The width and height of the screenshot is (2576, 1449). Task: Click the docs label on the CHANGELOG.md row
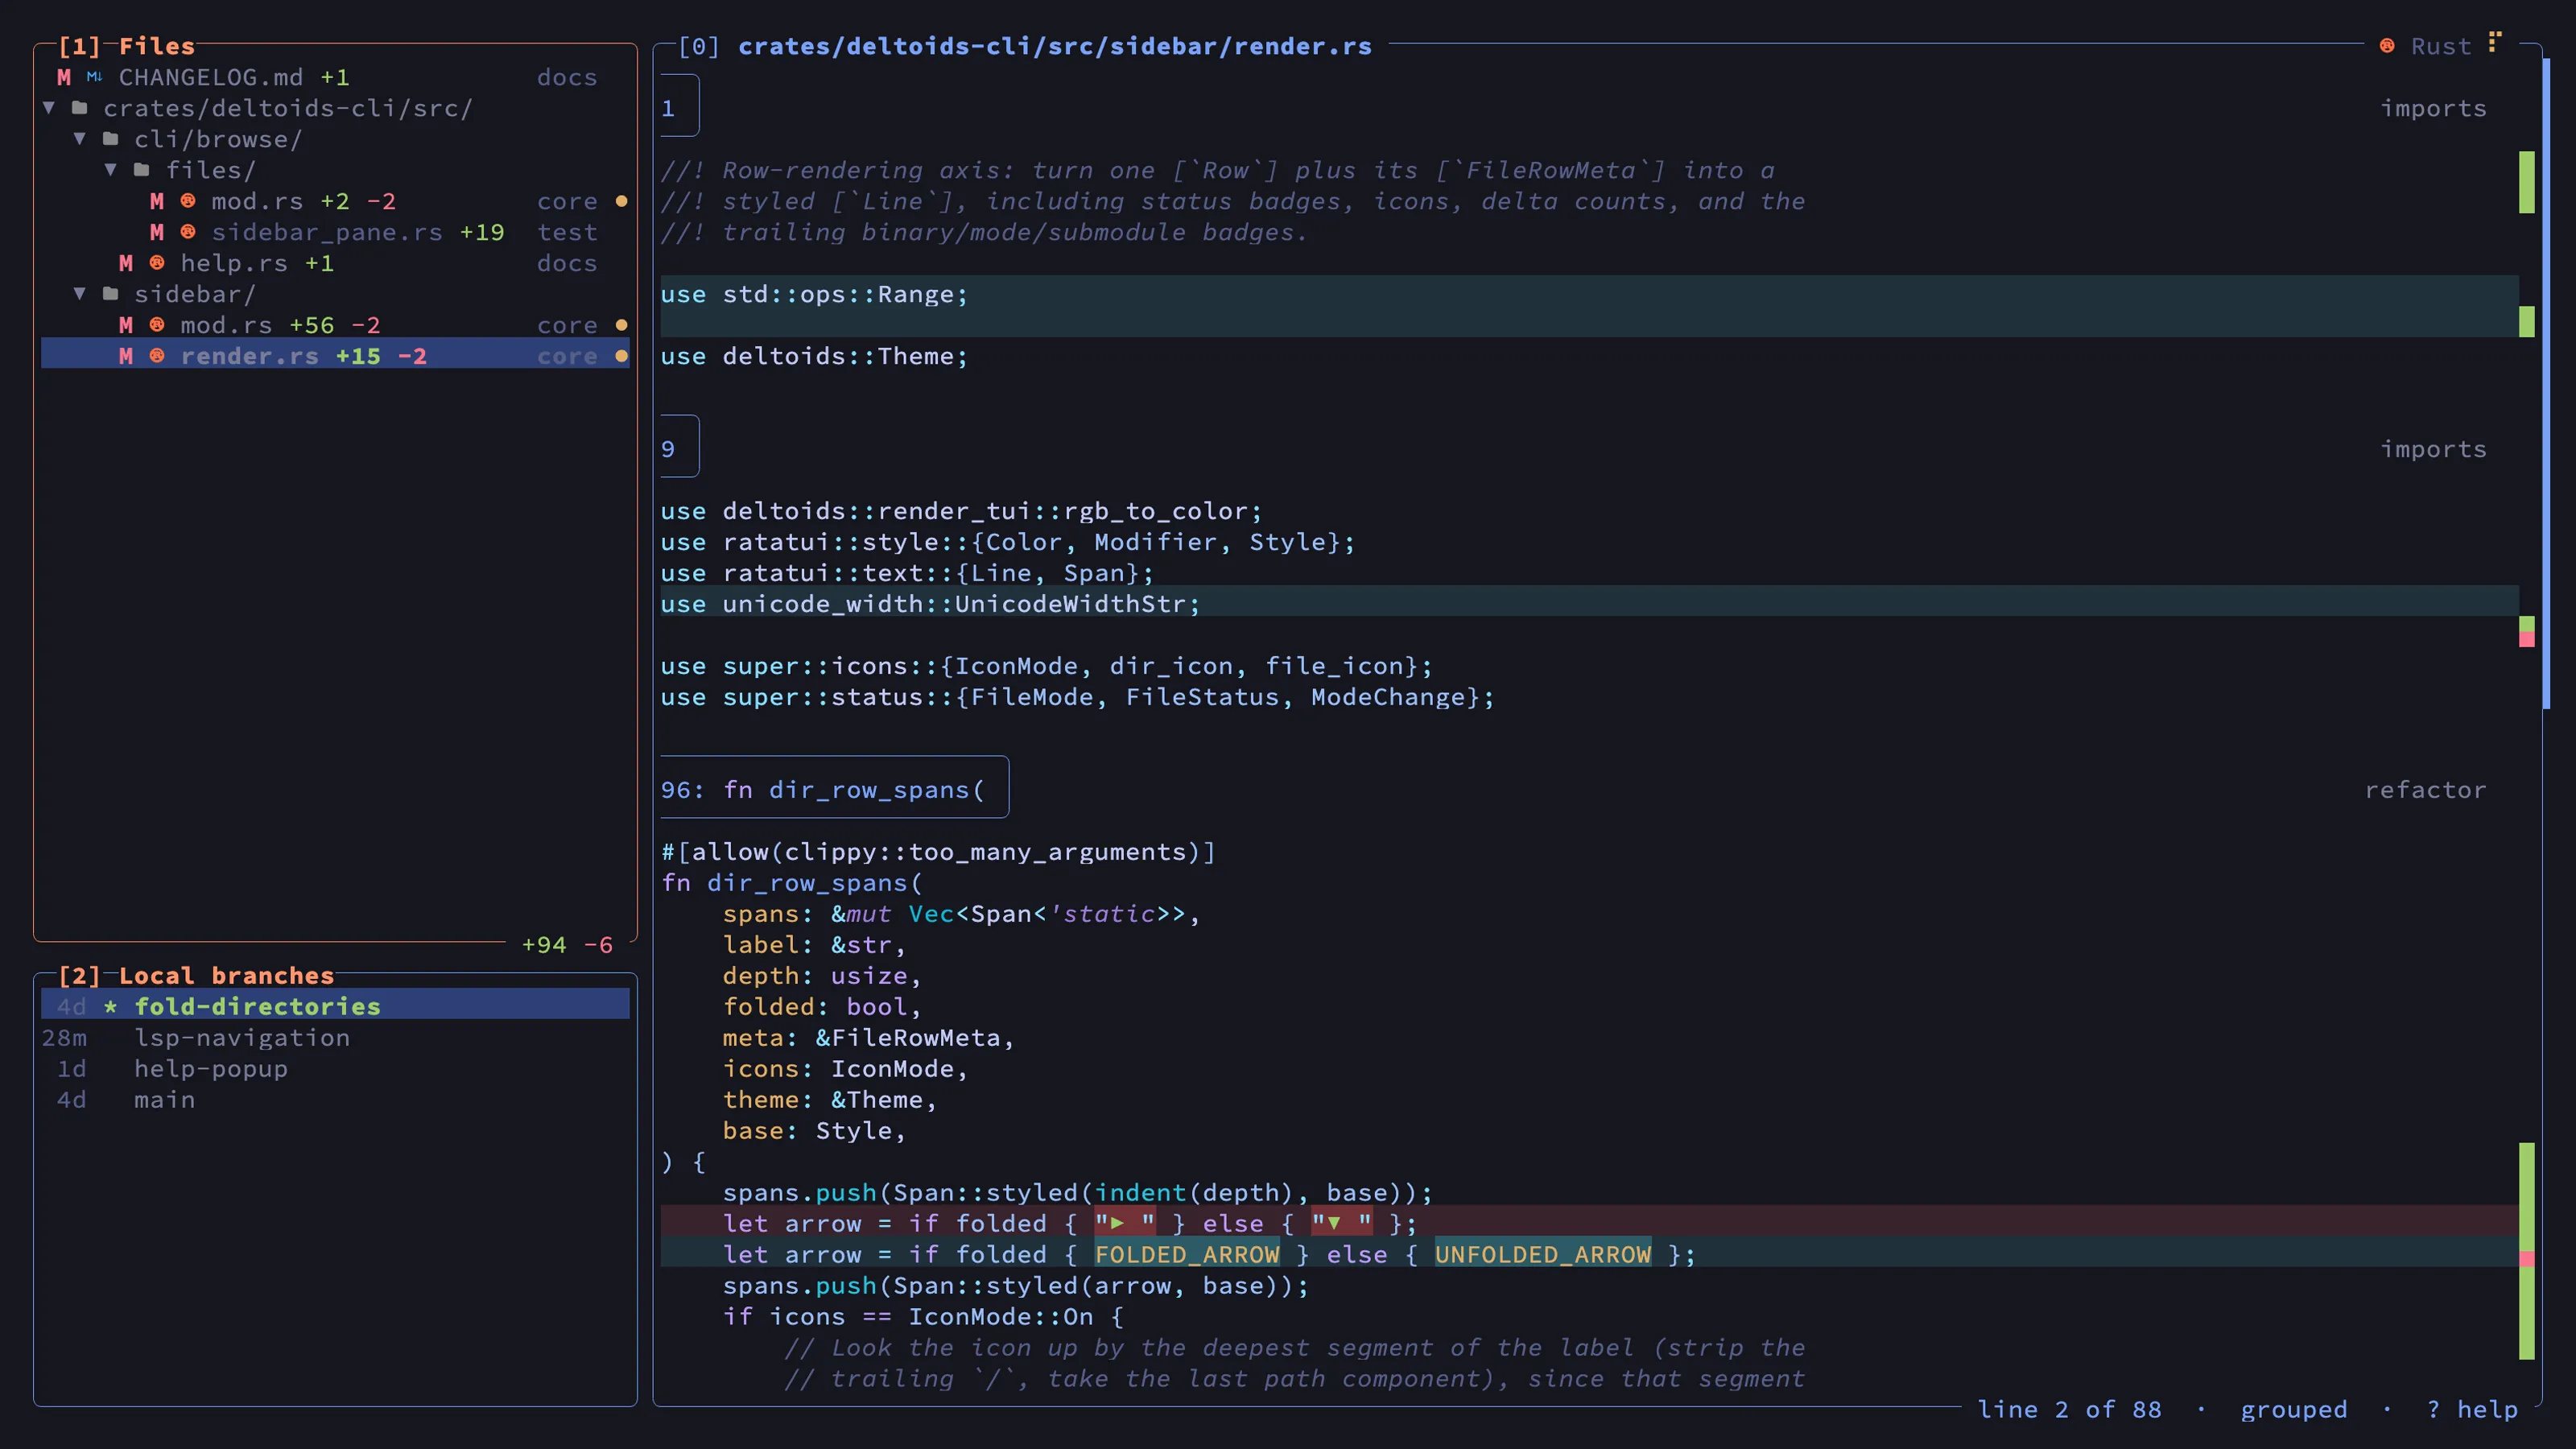click(x=567, y=77)
